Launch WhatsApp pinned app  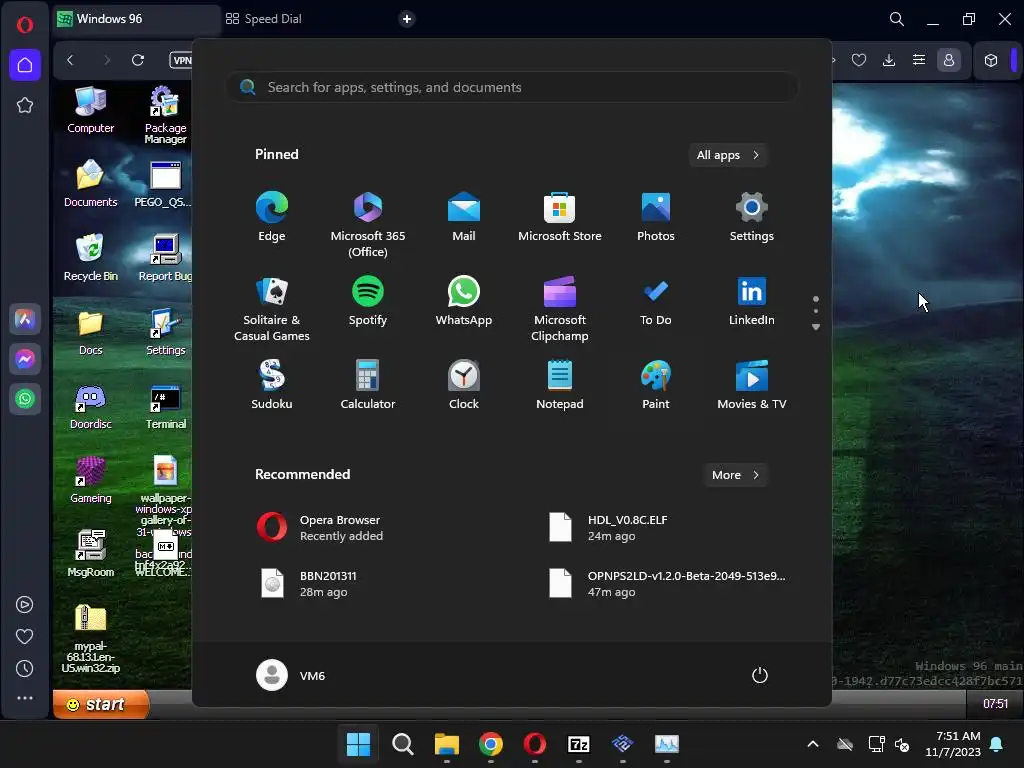tap(463, 301)
